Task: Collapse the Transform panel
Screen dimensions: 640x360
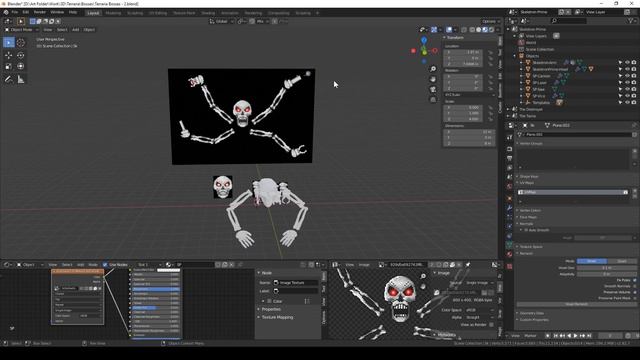Action: [444, 38]
